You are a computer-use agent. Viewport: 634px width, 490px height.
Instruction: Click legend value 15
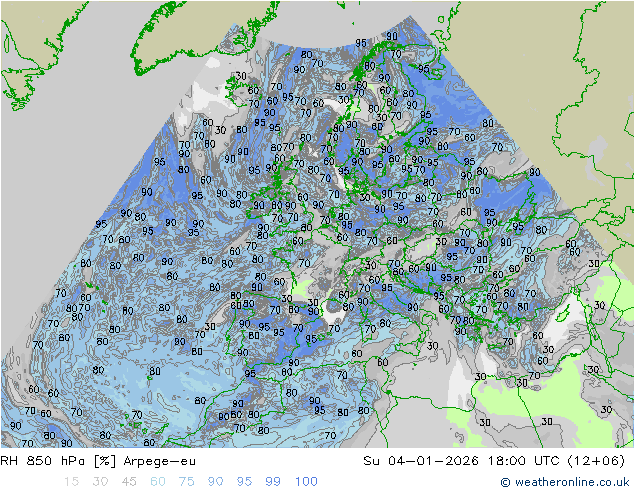[71, 482]
